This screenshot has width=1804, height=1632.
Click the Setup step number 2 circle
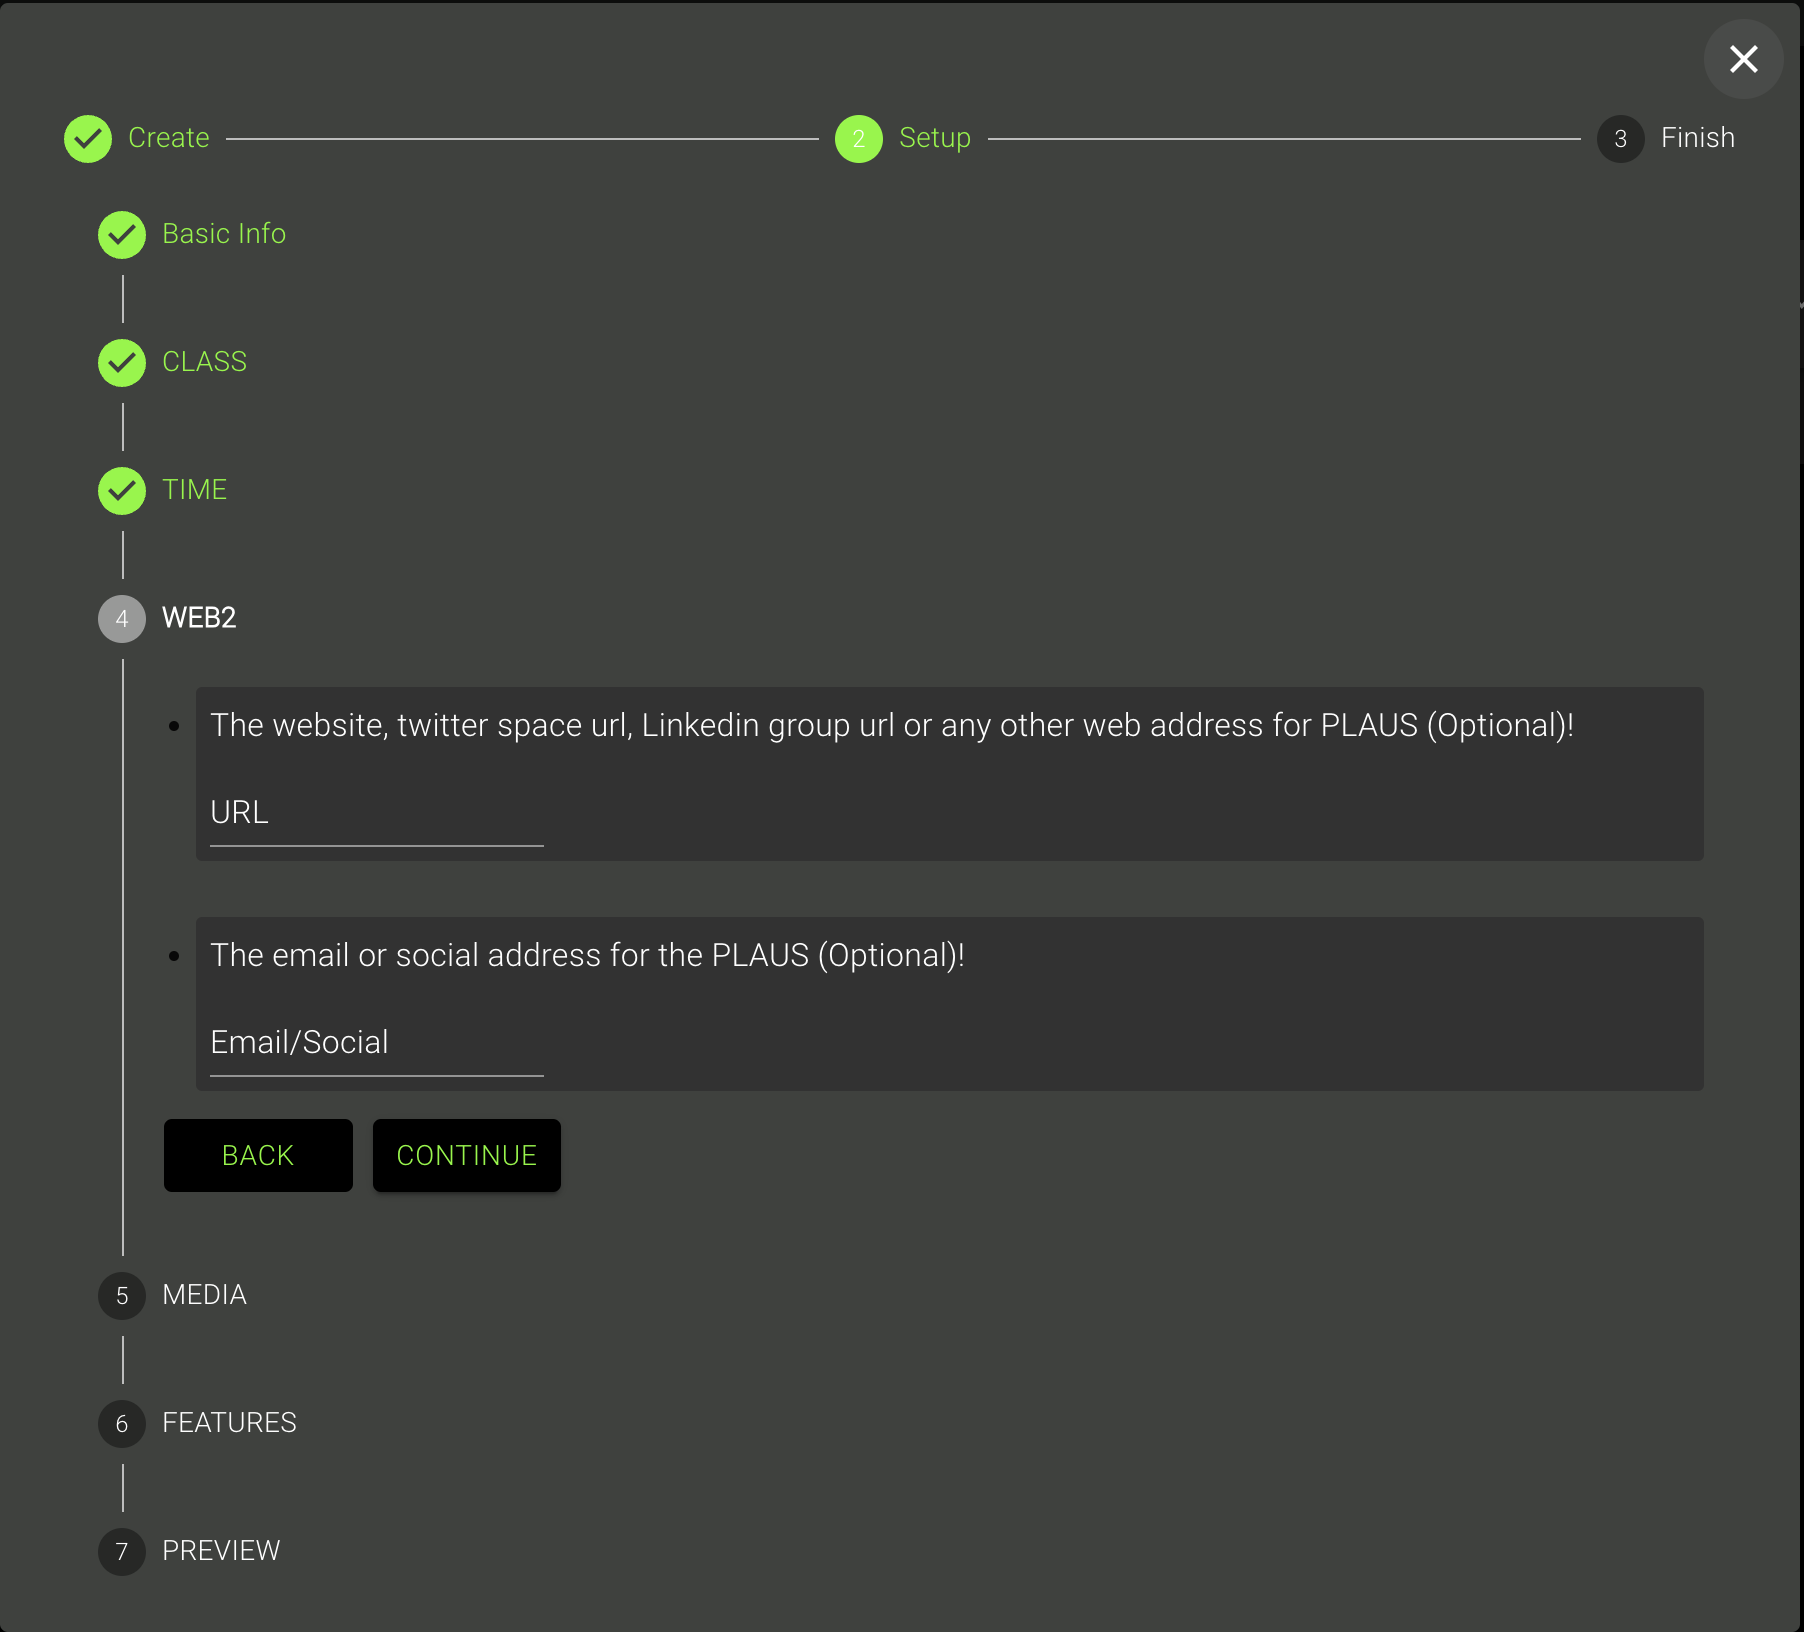click(x=858, y=139)
